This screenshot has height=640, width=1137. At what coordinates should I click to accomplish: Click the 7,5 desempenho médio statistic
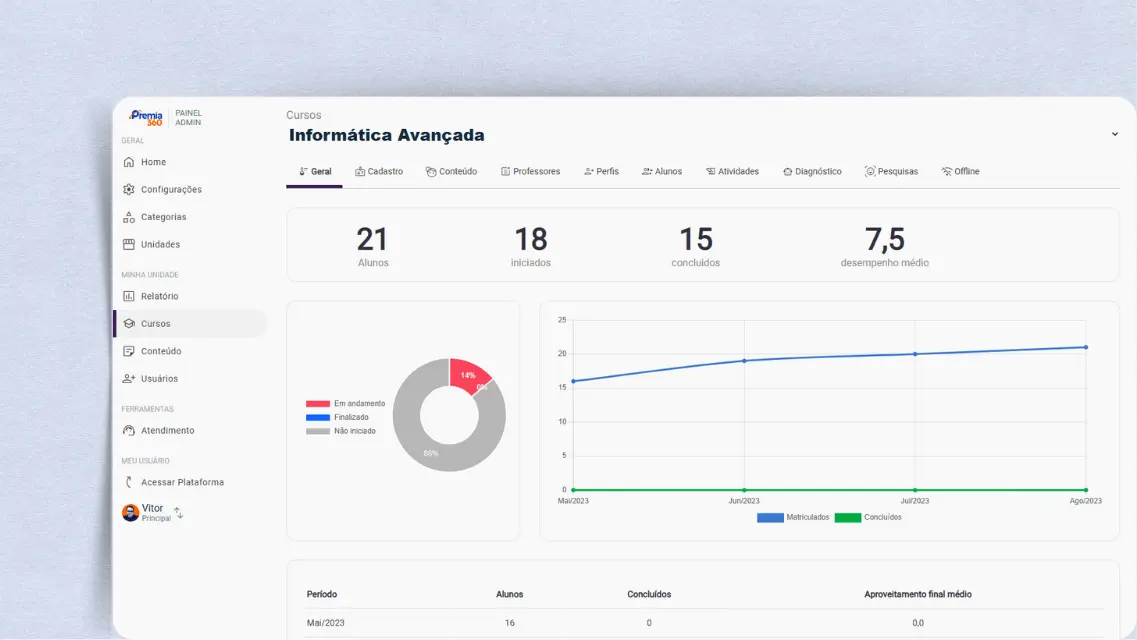885,246
